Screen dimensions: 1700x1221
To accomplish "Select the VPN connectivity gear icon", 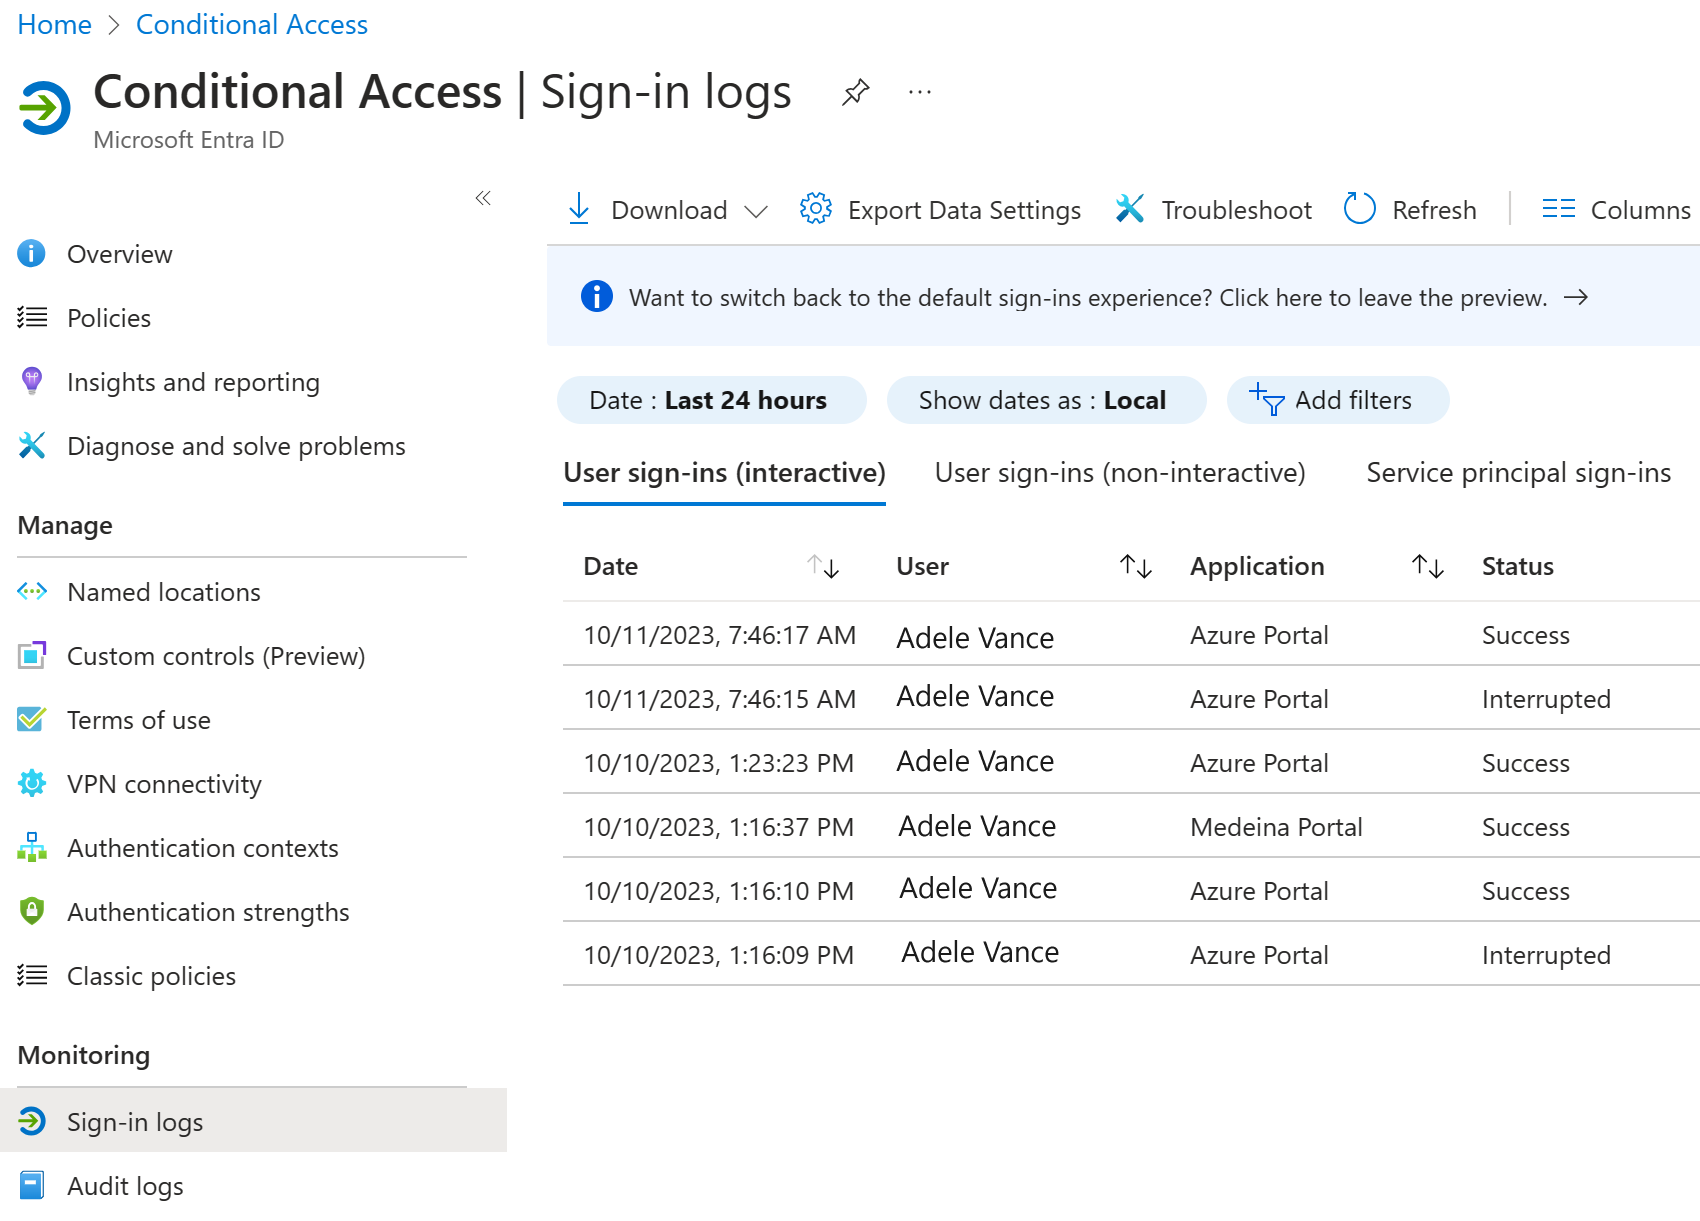I will click(32, 783).
